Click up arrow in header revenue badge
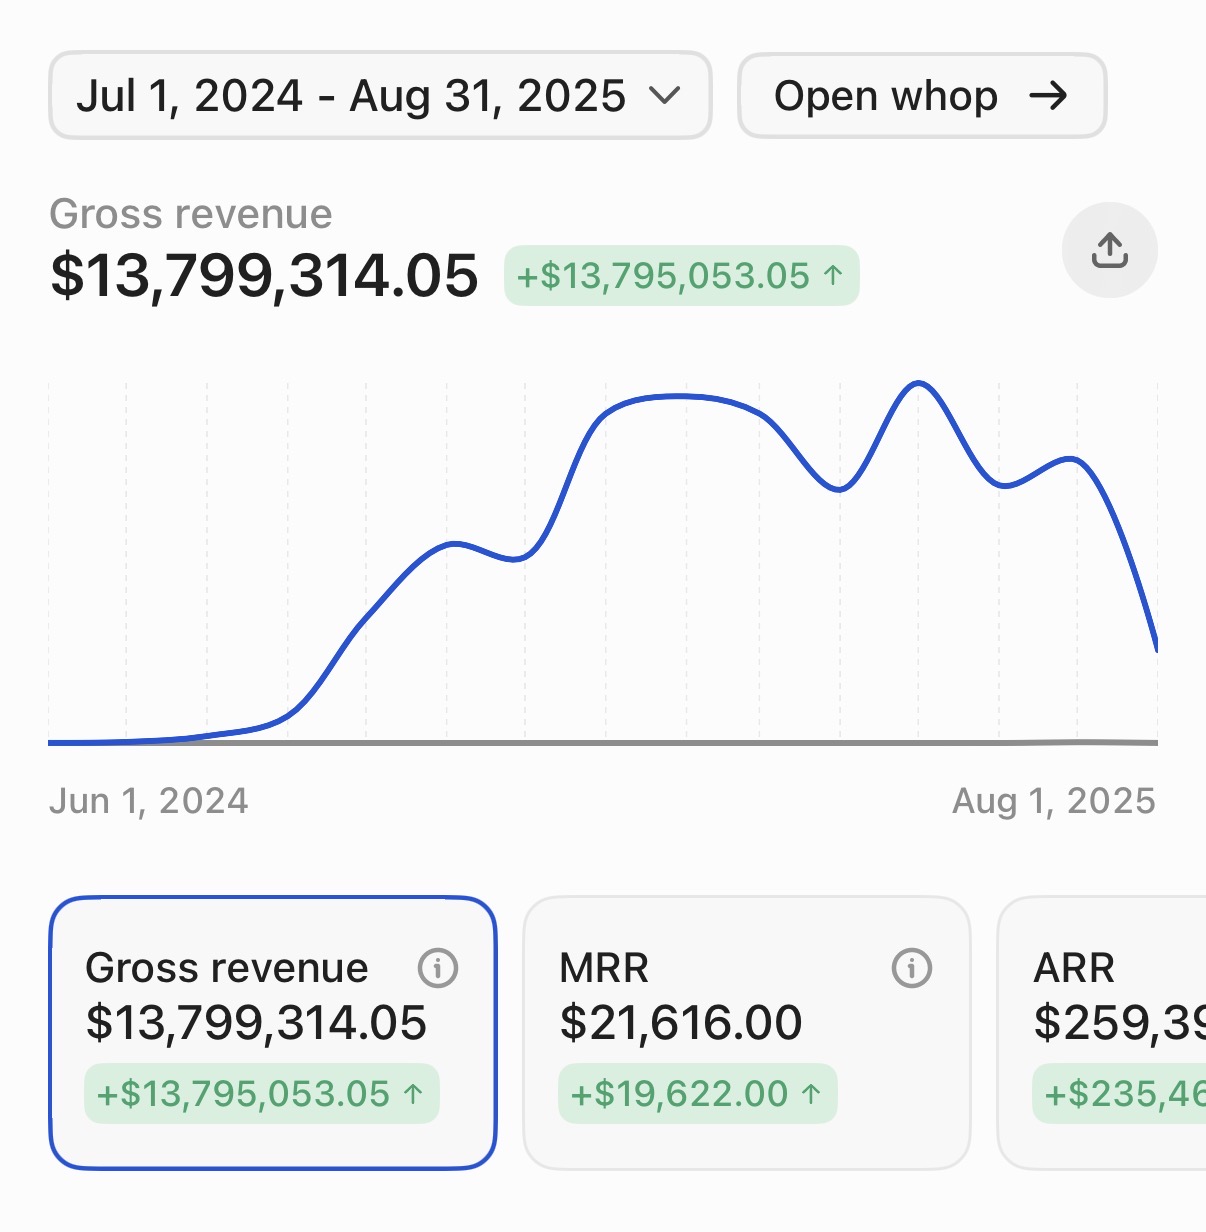1206x1232 pixels. (834, 275)
